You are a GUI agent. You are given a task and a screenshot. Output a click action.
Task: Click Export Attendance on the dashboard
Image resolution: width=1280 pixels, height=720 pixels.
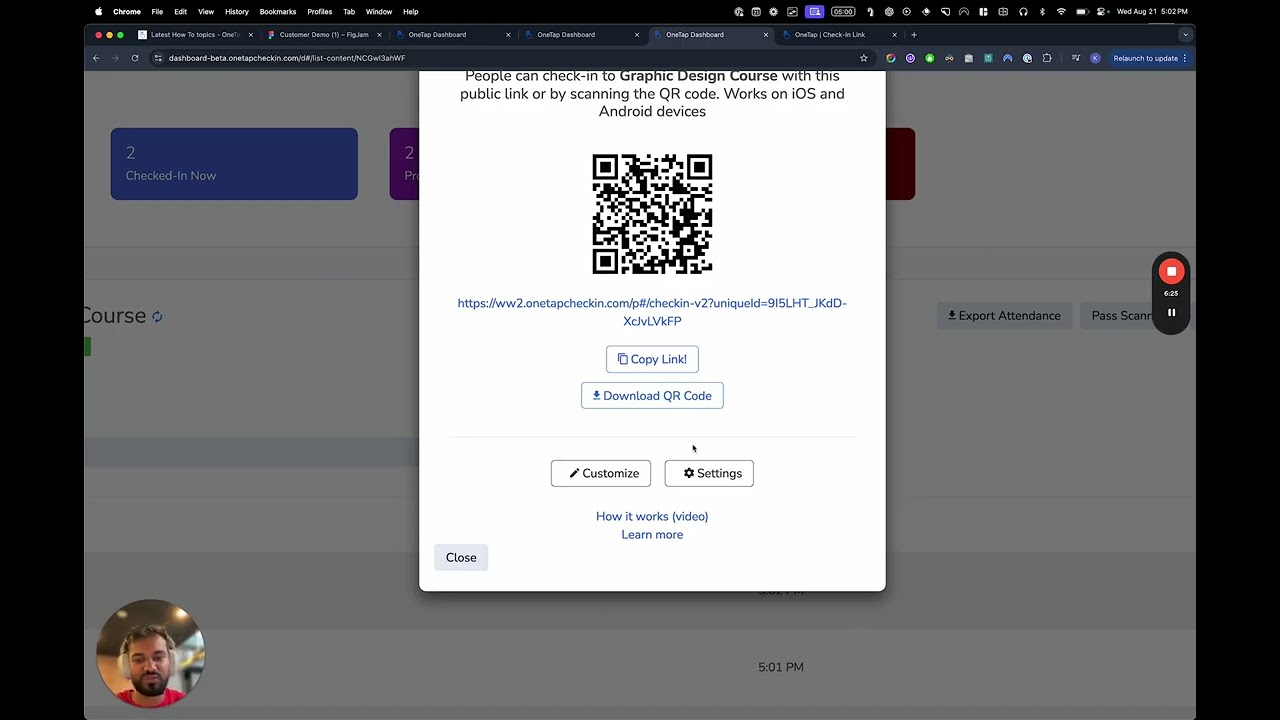1004,316
